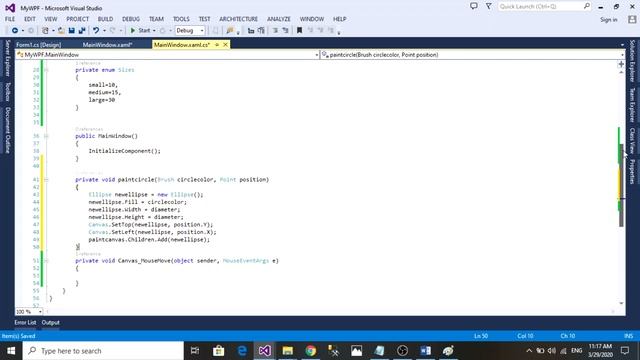Image resolution: width=640 pixels, height=360 pixels.
Task: Open the Debug configuration dropdown
Action: [190, 30]
